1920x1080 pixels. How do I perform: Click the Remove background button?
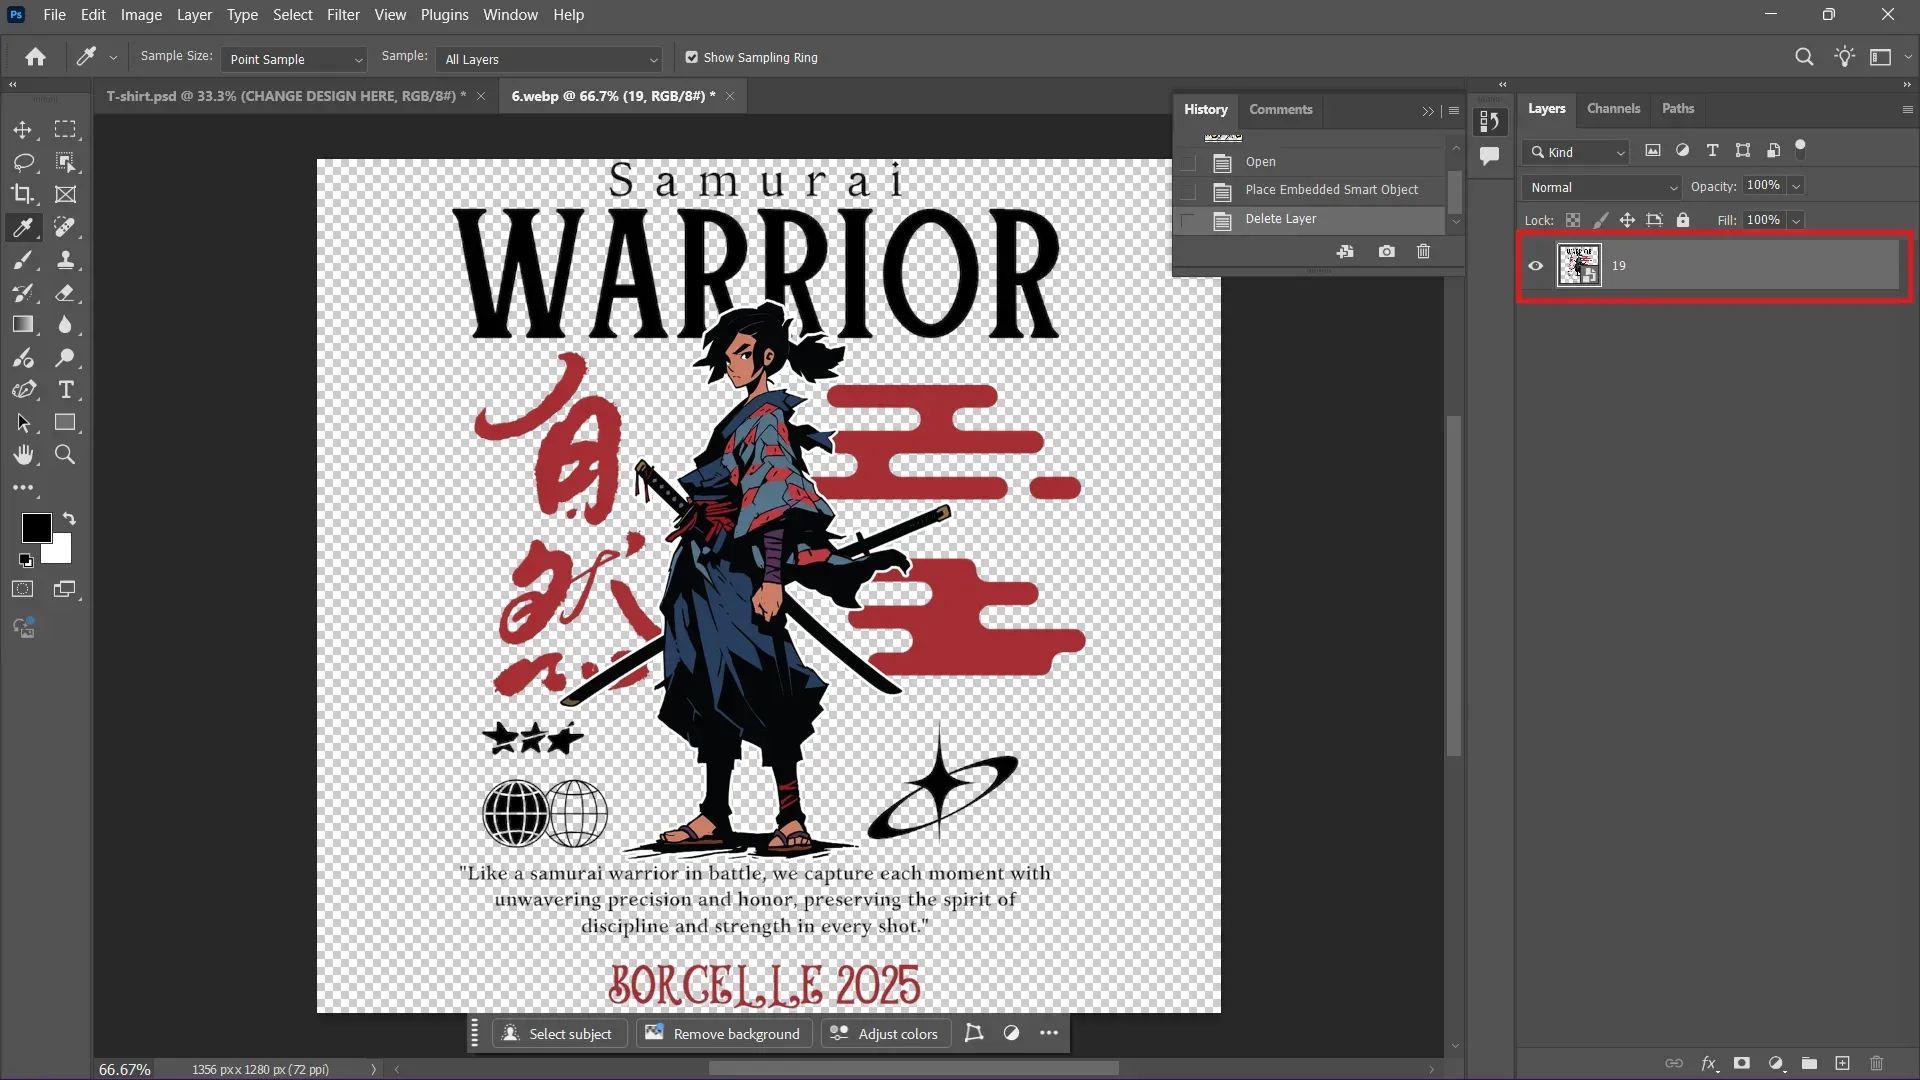(x=723, y=1034)
